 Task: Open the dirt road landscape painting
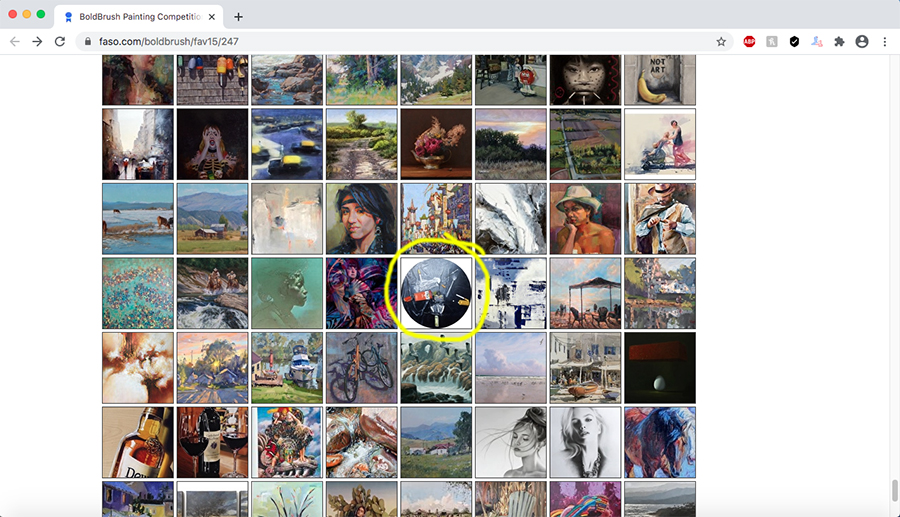(362, 144)
